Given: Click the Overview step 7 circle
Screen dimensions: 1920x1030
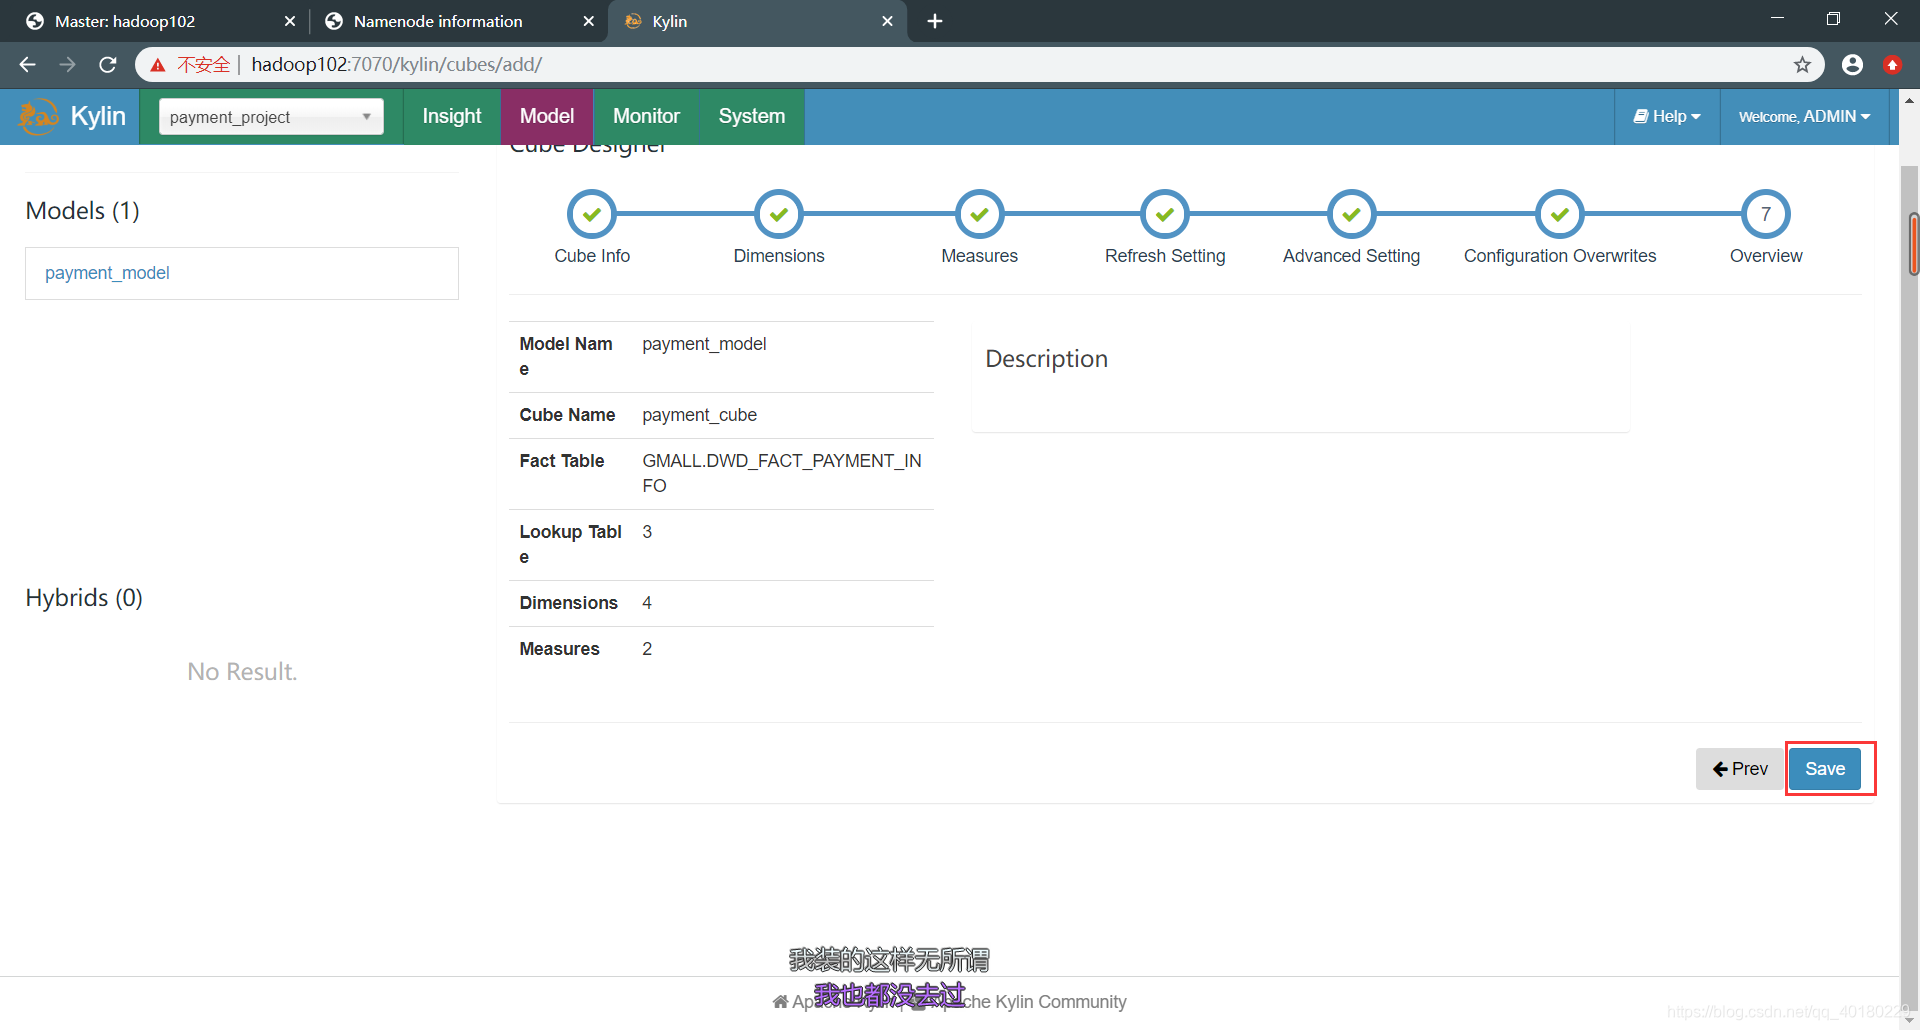Looking at the screenshot, I should pyautogui.click(x=1766, y=214).
